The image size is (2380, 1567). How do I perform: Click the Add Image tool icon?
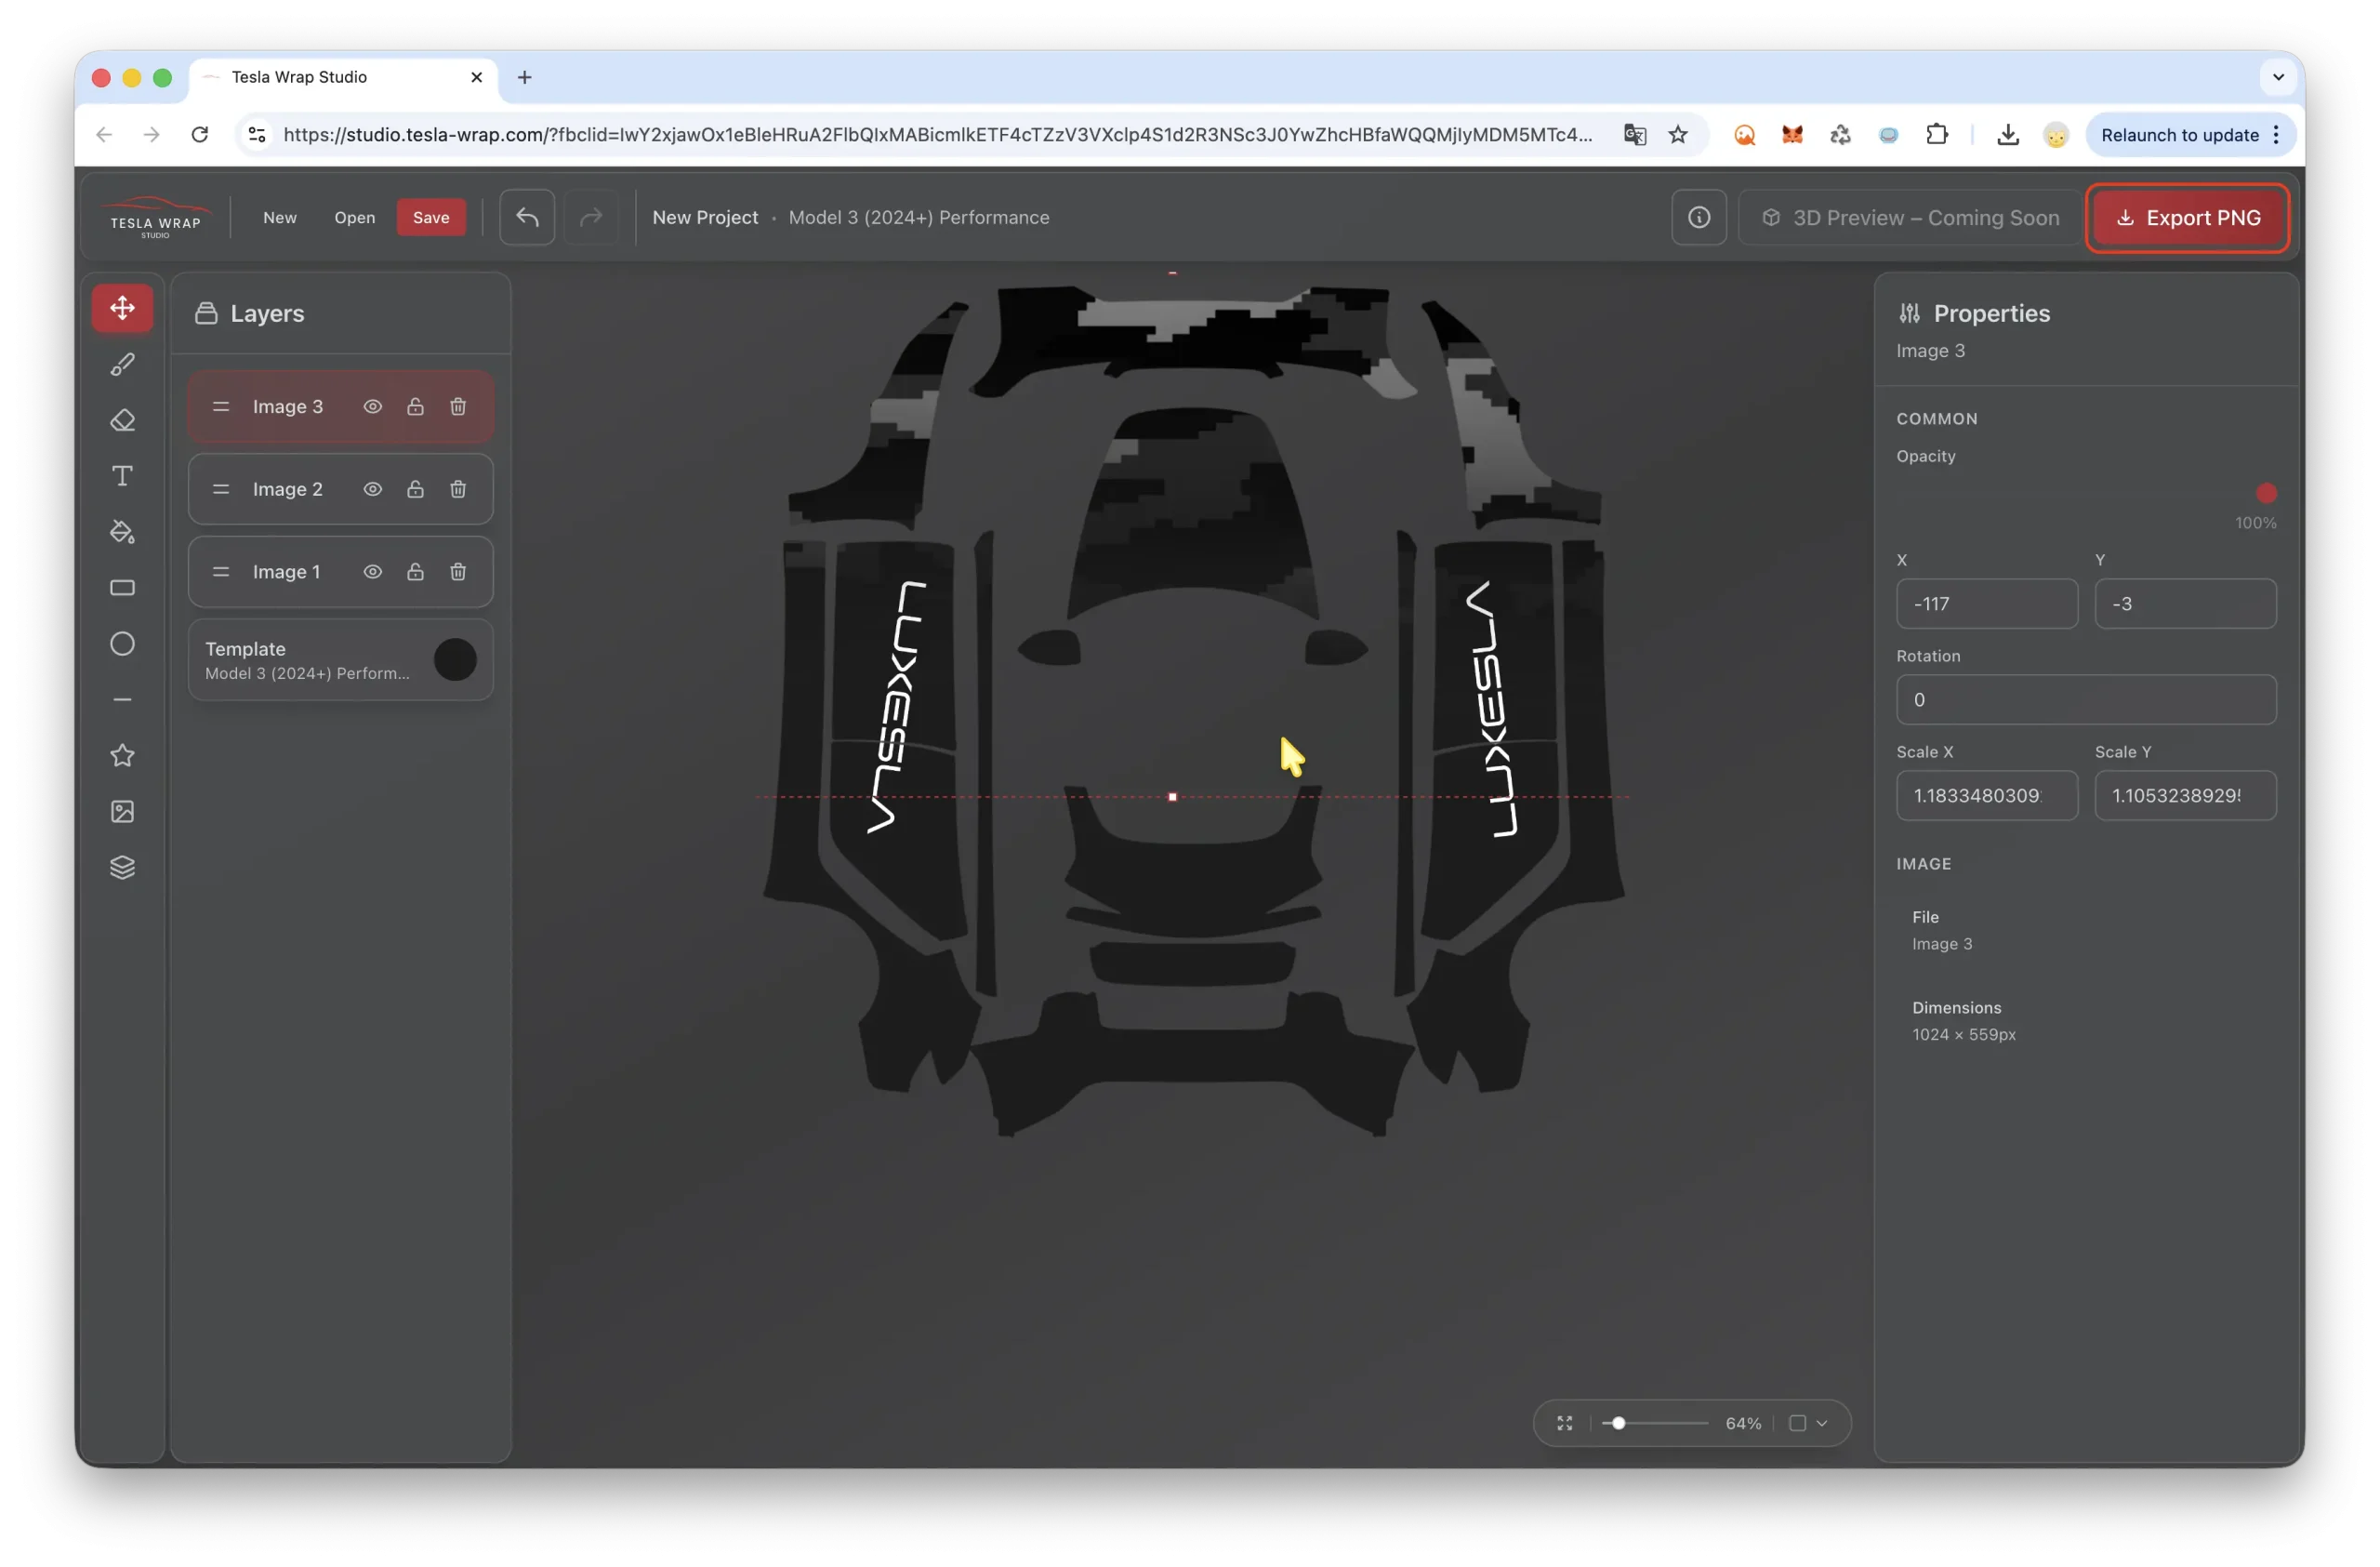(122, 811)
